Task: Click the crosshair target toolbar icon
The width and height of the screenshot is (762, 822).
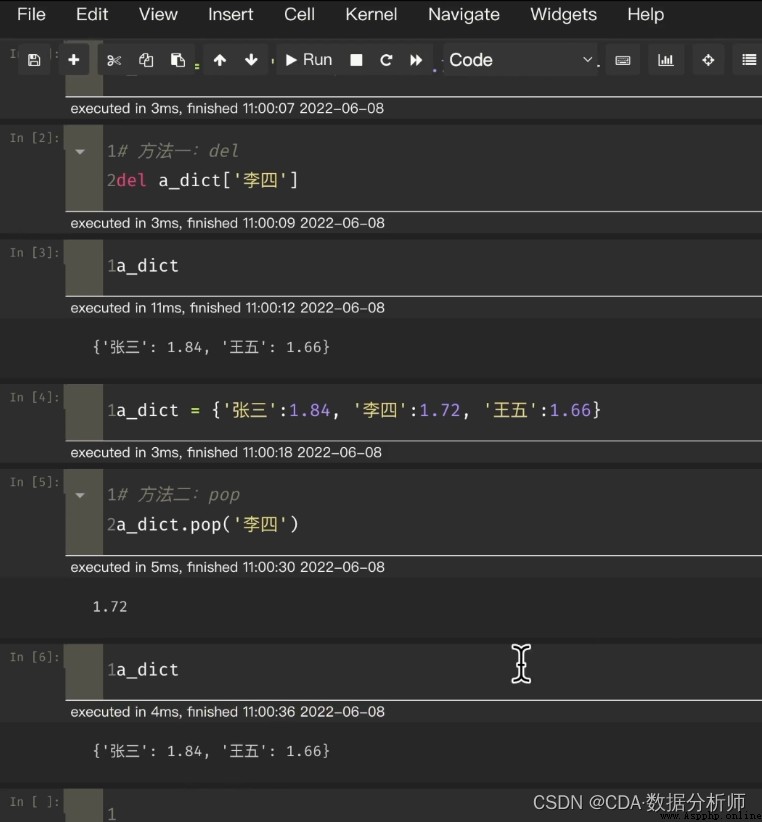Action: pyautogui.click(x=708, y=60)
